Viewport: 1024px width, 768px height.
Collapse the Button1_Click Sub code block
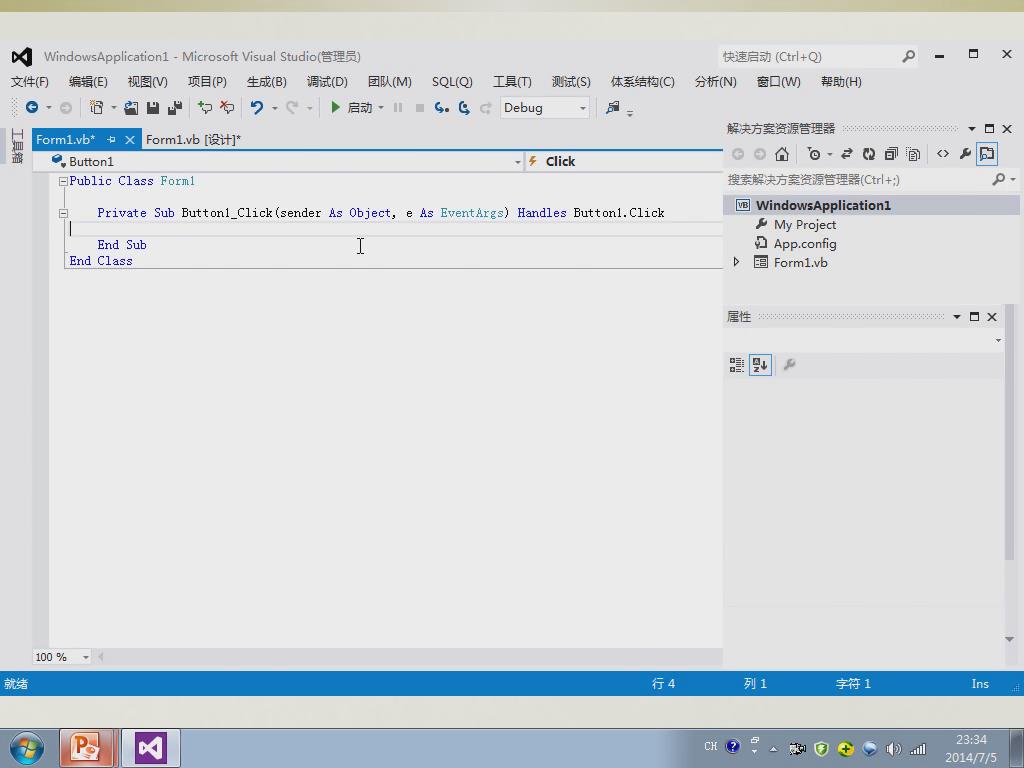(63, 213)
